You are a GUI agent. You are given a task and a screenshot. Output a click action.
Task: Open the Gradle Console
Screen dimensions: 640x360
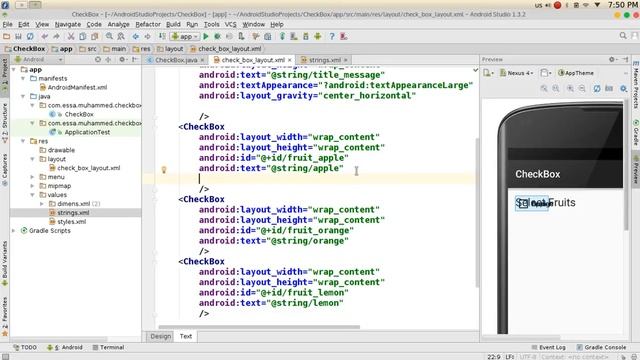[x=601, y=347]
